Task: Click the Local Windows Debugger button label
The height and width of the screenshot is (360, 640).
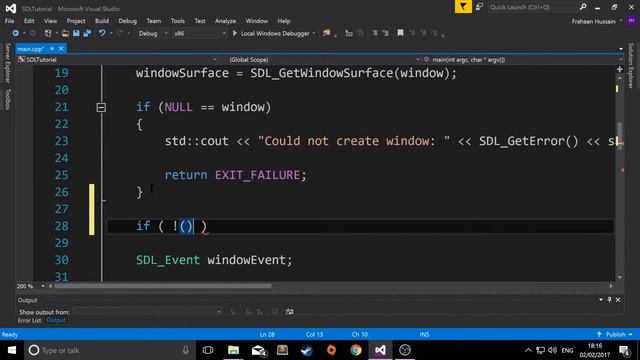Action: (275, 33)
